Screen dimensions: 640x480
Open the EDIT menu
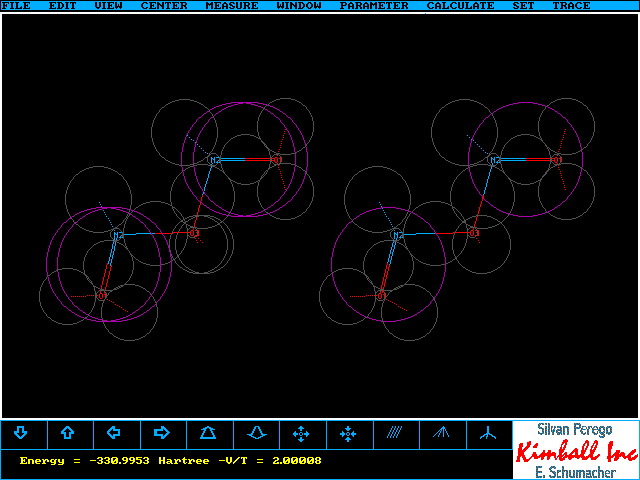(x=63, y=6)
